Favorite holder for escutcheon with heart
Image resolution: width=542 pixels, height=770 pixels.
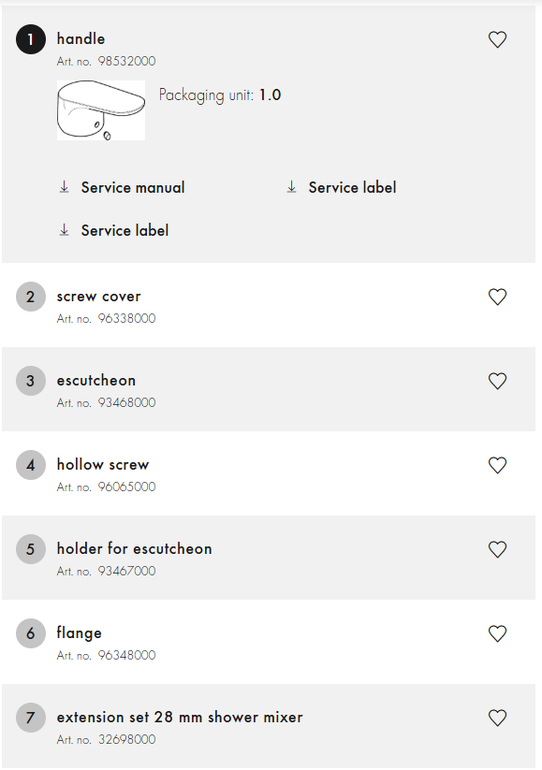pos(497,550)
